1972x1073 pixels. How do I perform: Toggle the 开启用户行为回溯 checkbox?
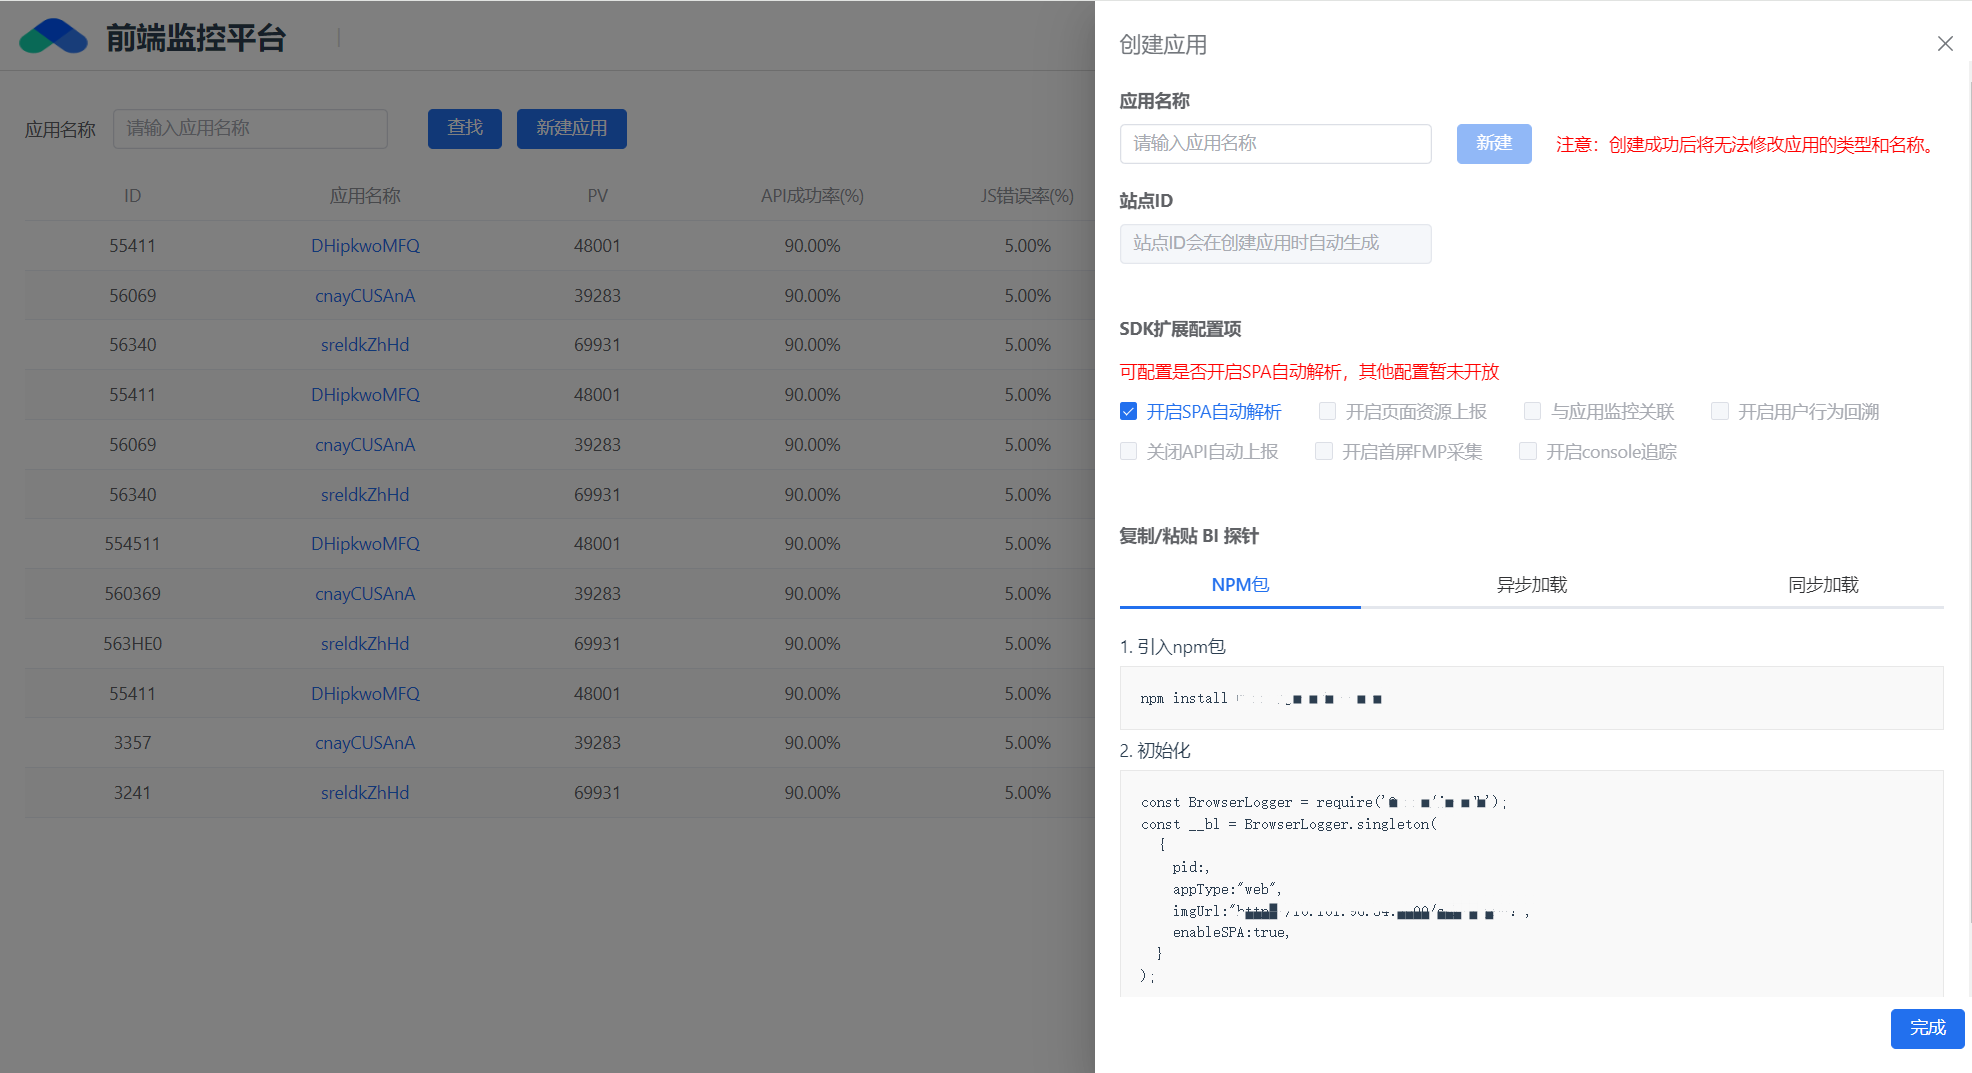(1719, 411)
